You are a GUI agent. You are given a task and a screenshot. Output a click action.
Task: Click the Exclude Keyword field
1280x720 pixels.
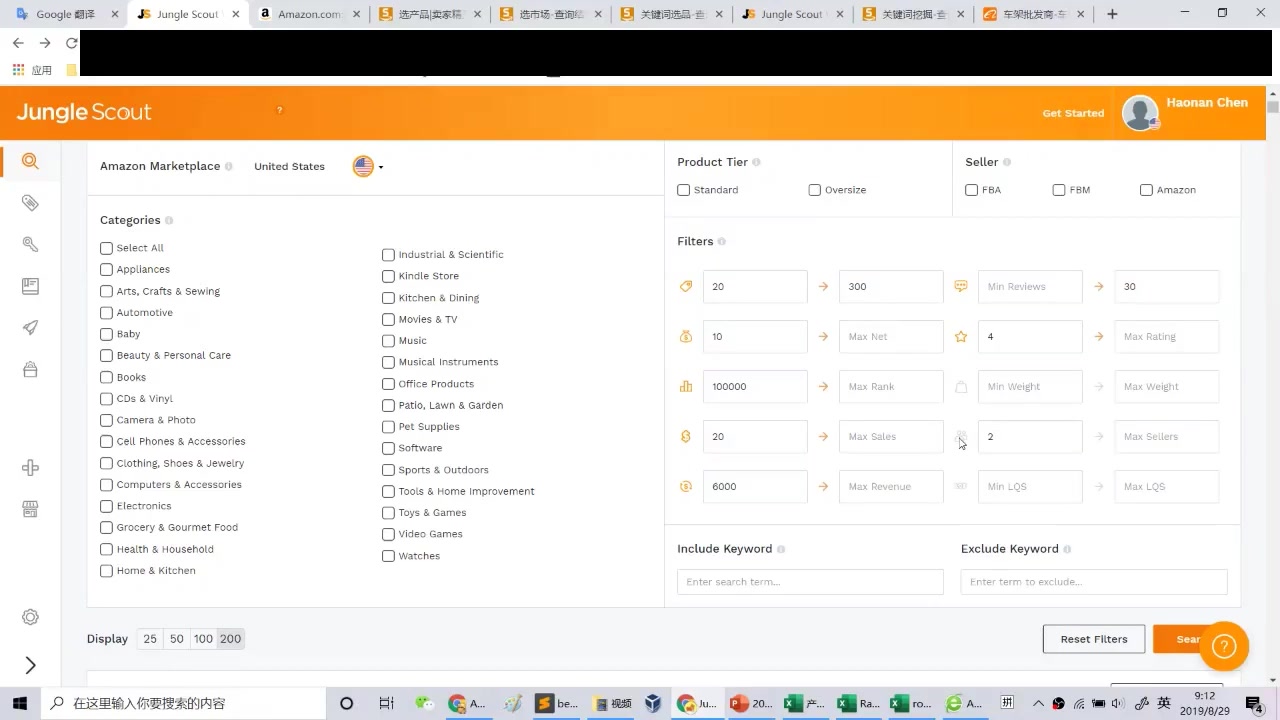[x=1094, y=582]
